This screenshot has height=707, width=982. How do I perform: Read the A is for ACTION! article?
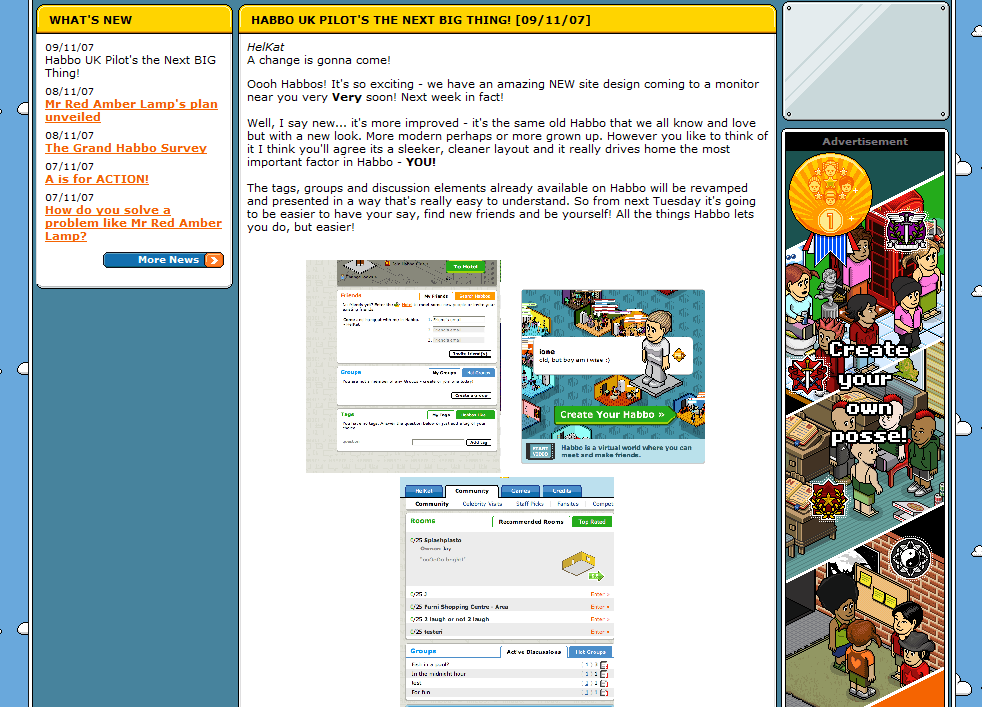[x=97, y=179]
